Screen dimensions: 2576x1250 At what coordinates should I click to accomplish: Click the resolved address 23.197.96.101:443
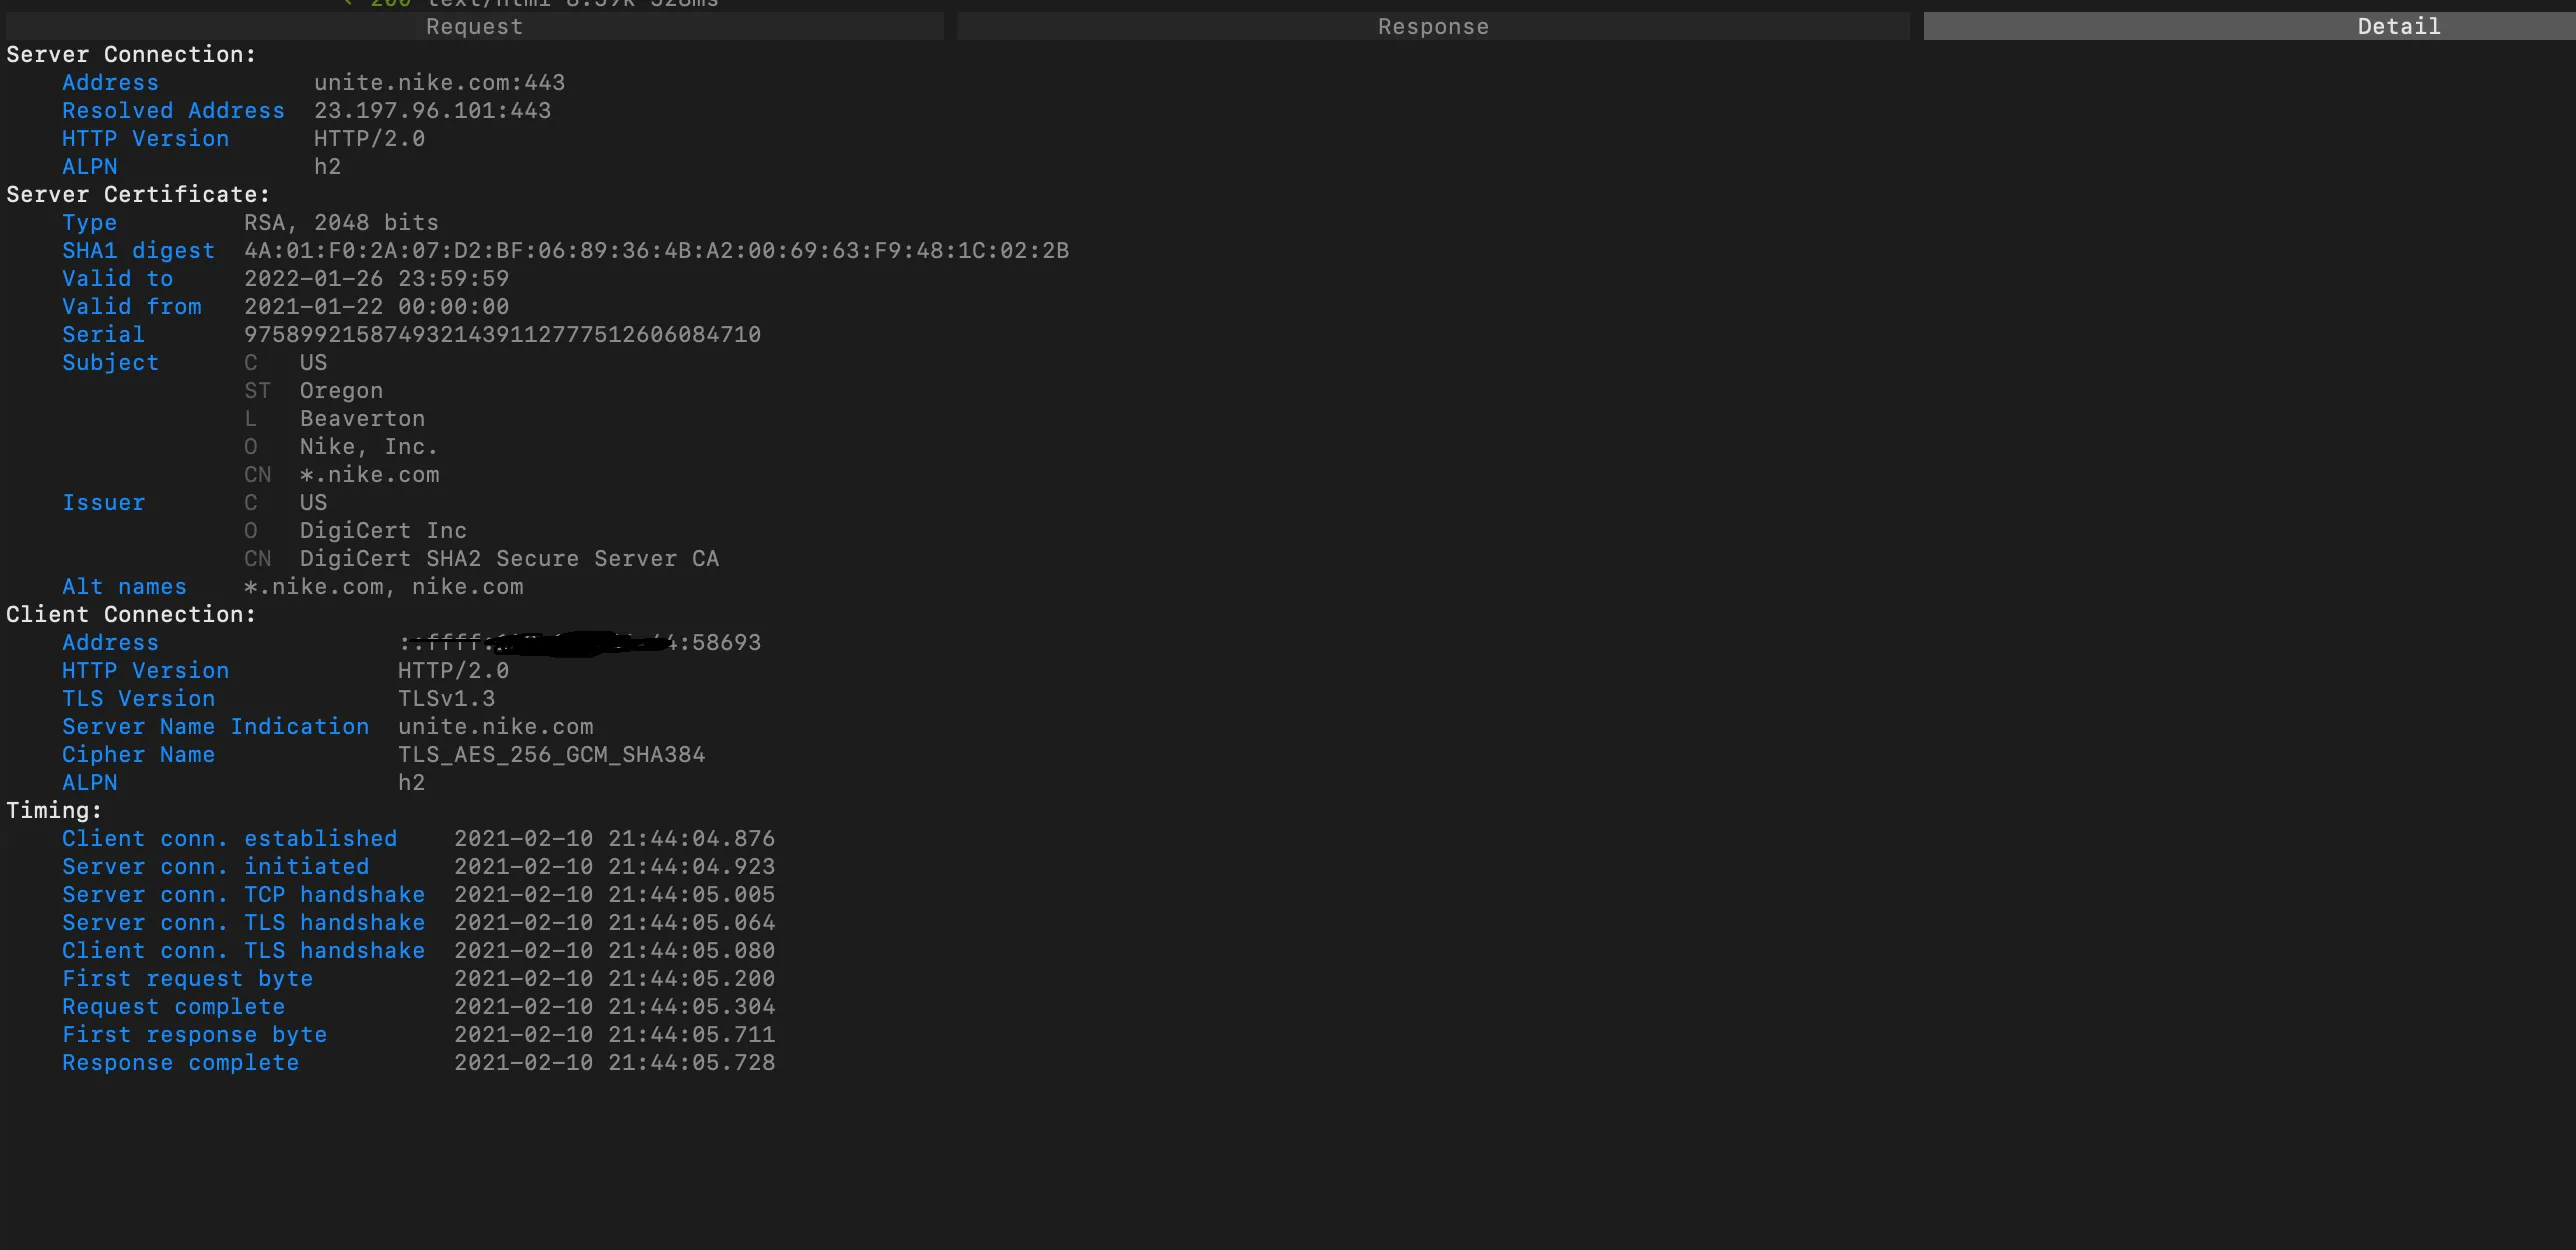pyautogui.click(x=432, y=111)
